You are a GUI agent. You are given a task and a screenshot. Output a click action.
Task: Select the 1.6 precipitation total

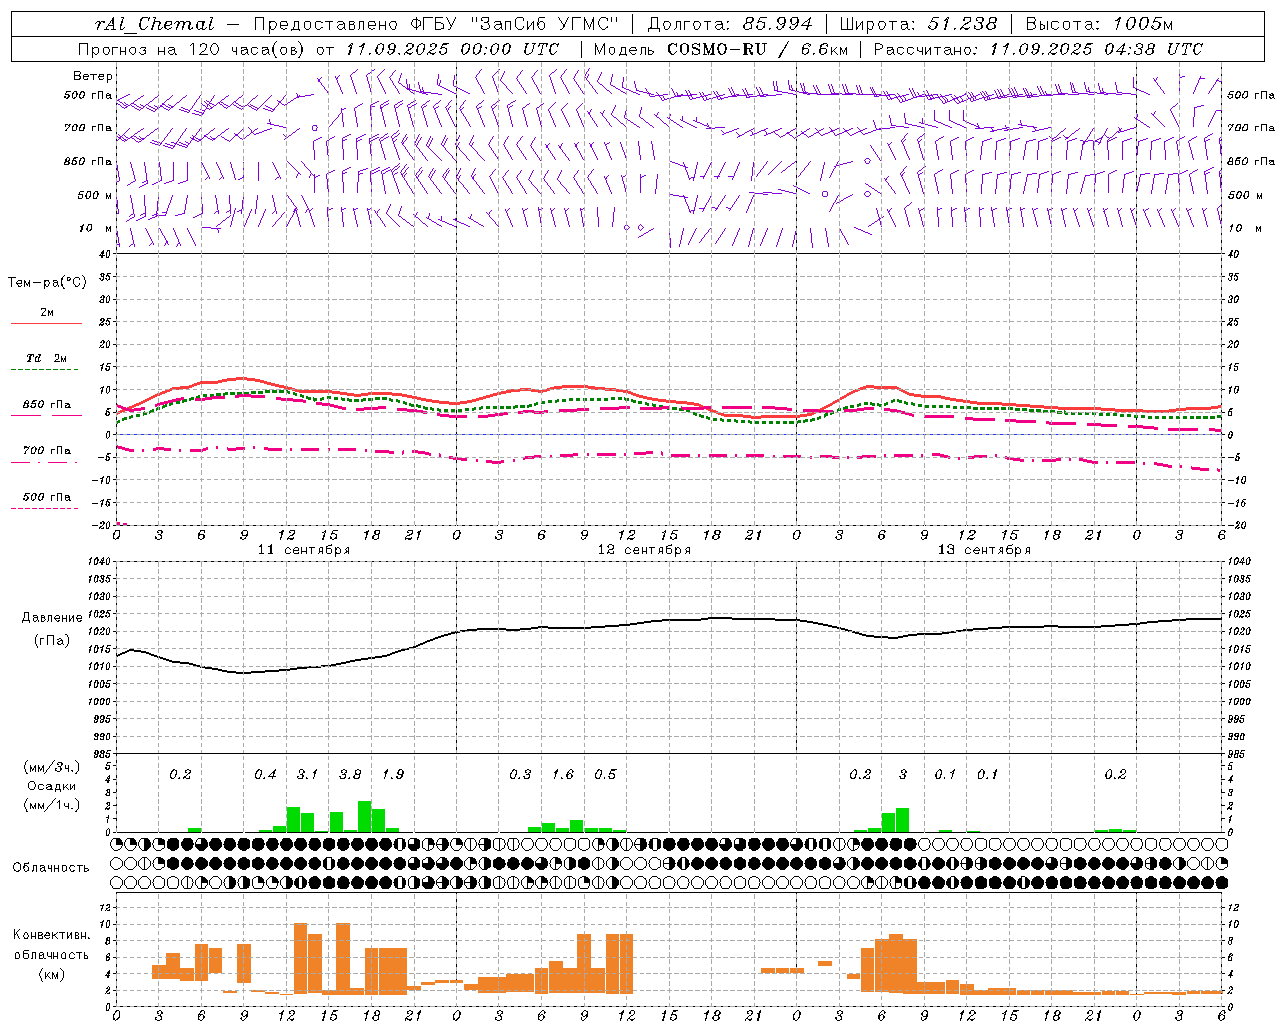[x=563, y=774]
